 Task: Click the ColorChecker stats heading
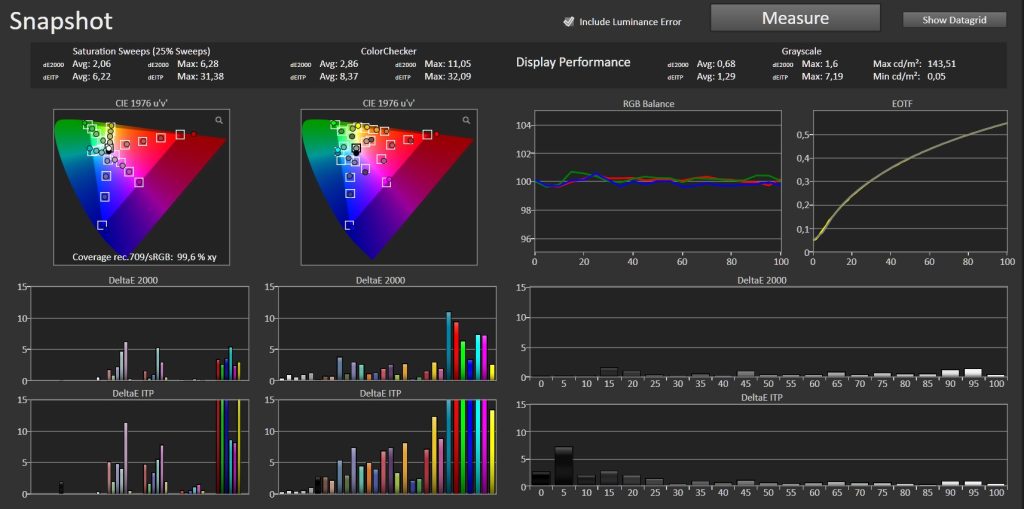point(389,51)
